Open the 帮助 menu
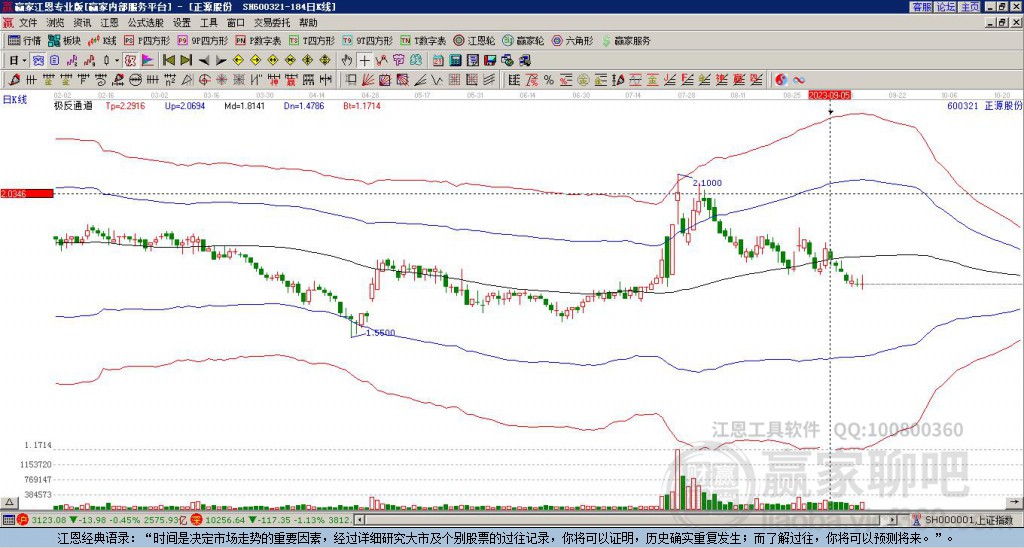Viewport: 1024px width, 548px height. [x=308, y=23]
